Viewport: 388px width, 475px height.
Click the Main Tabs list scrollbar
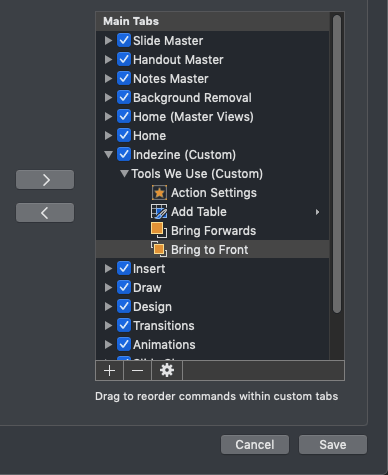click(337, 164)
